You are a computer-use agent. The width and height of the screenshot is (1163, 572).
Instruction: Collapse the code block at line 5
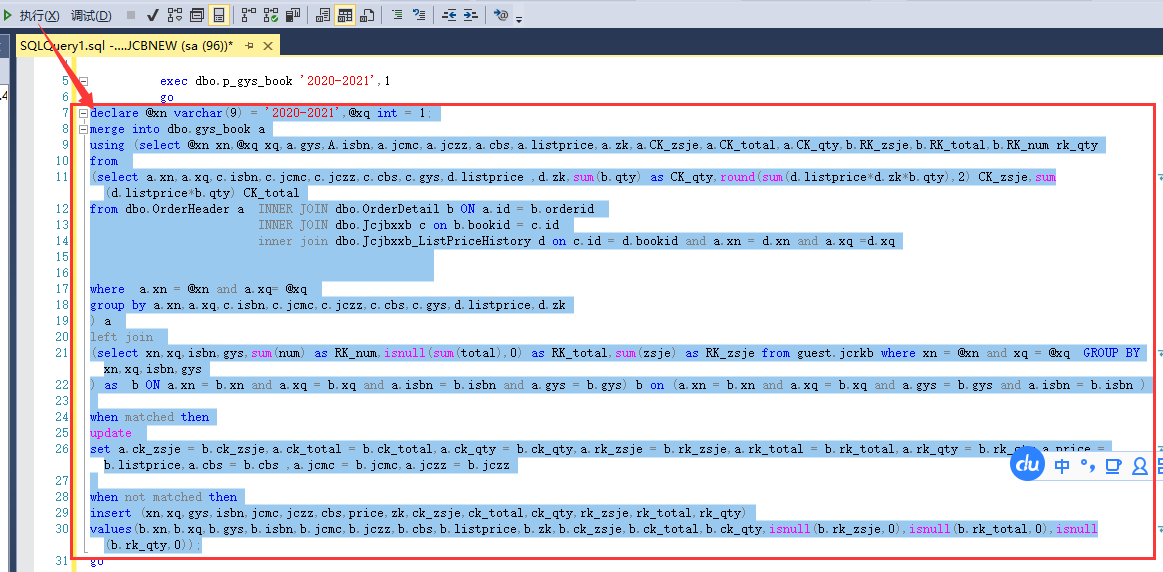(84, 82)
